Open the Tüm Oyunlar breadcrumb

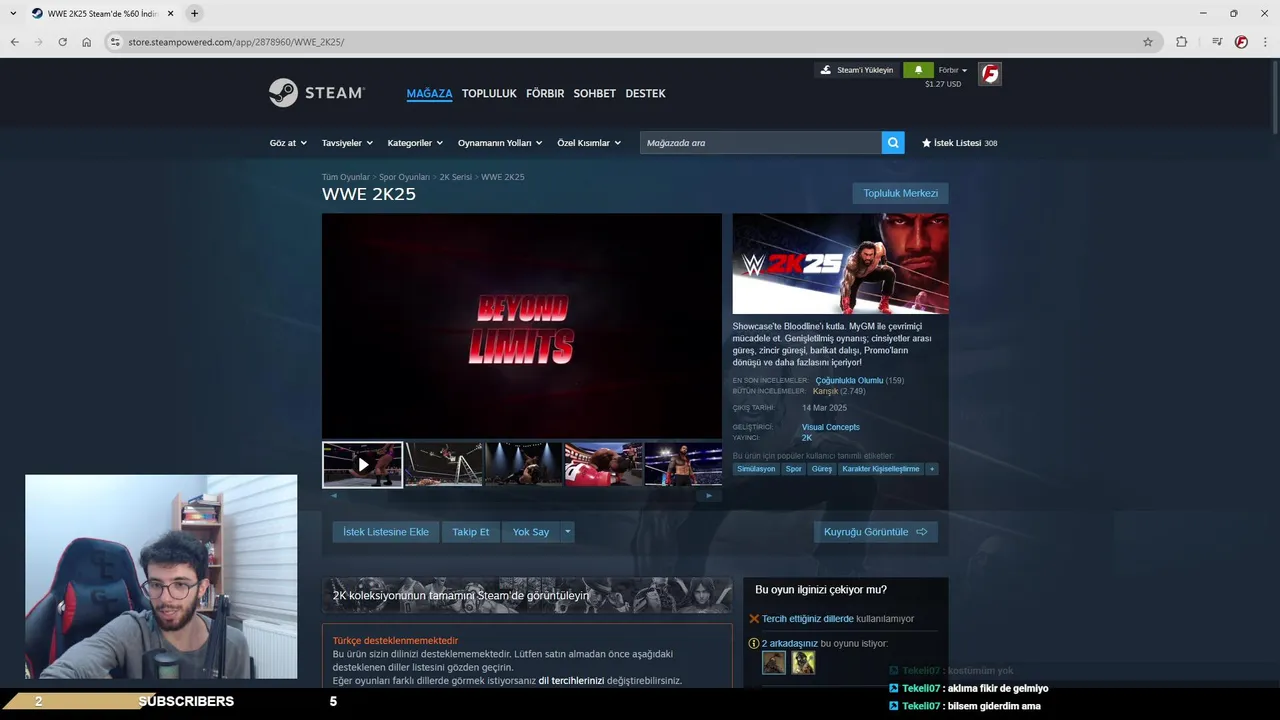pyautogui.click(x=346, y=177)
